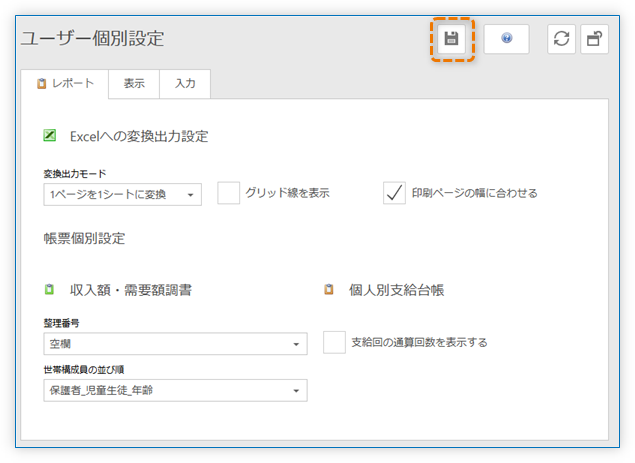Click the ユーザー個別設定 title text
Screen dimensions: 635x463
[x=92, y=38]
